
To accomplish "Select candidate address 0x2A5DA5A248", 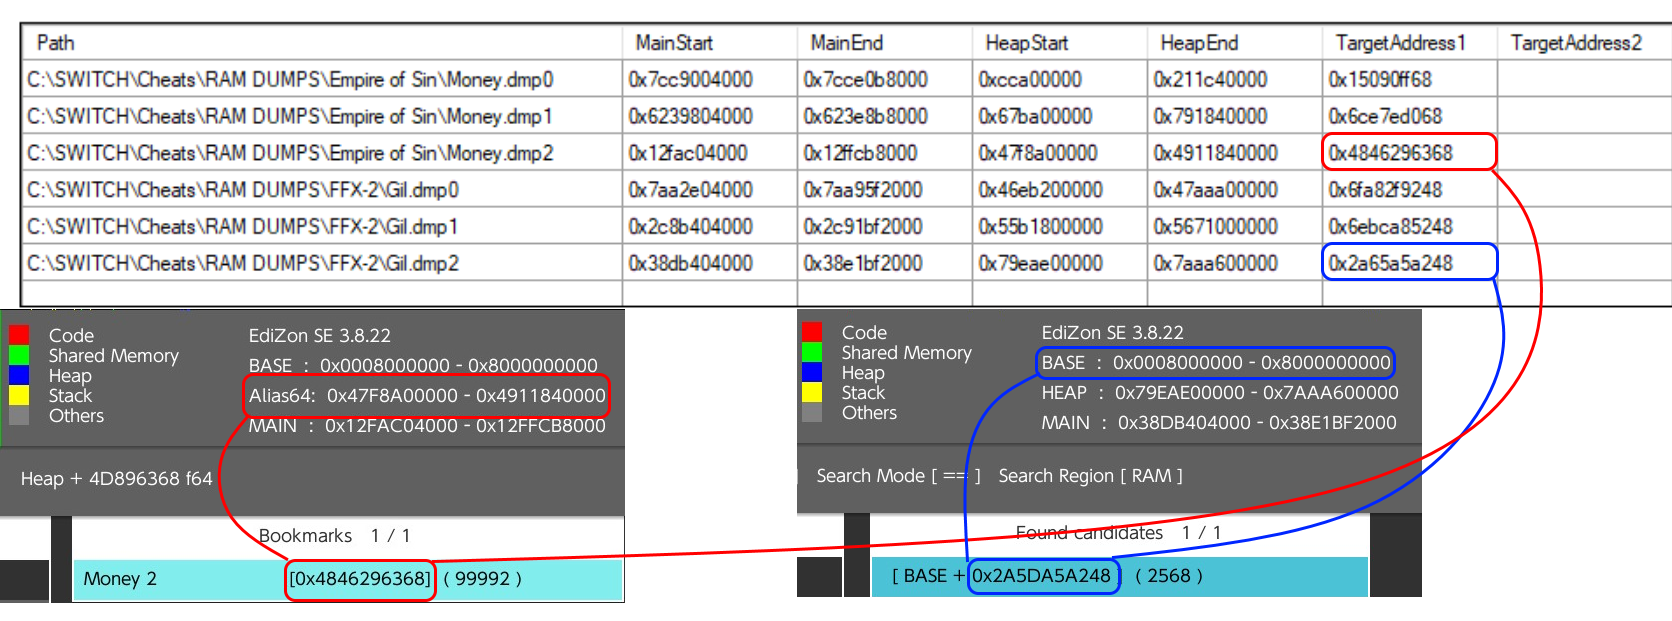I will click(1041, 576).
